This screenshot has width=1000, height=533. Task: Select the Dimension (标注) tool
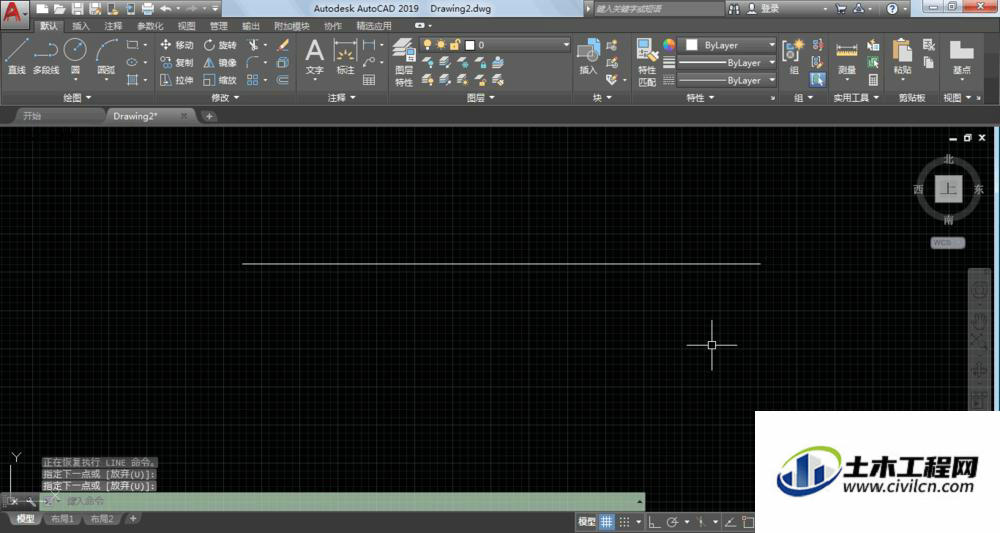click(x=345, y=57)
